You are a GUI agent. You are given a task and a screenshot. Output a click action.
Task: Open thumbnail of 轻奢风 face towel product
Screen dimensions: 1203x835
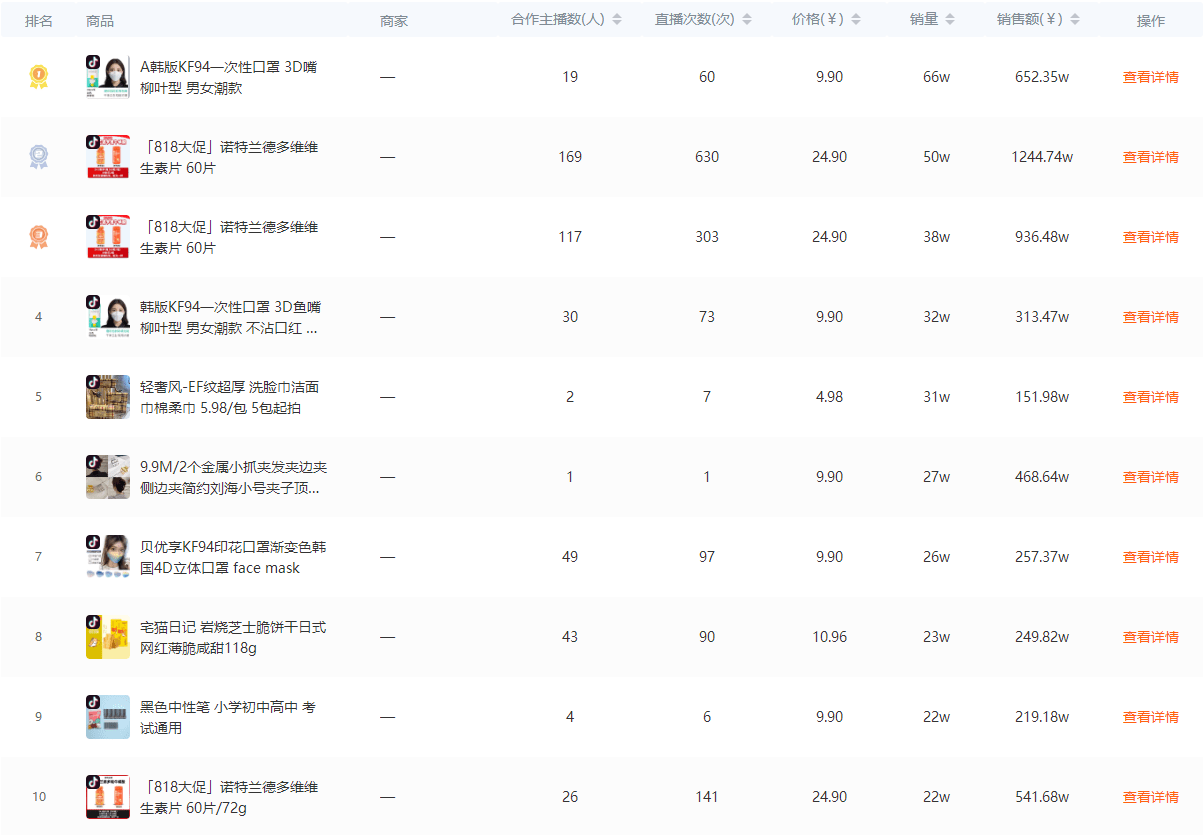pyautogui.click(x=108, y=397)
